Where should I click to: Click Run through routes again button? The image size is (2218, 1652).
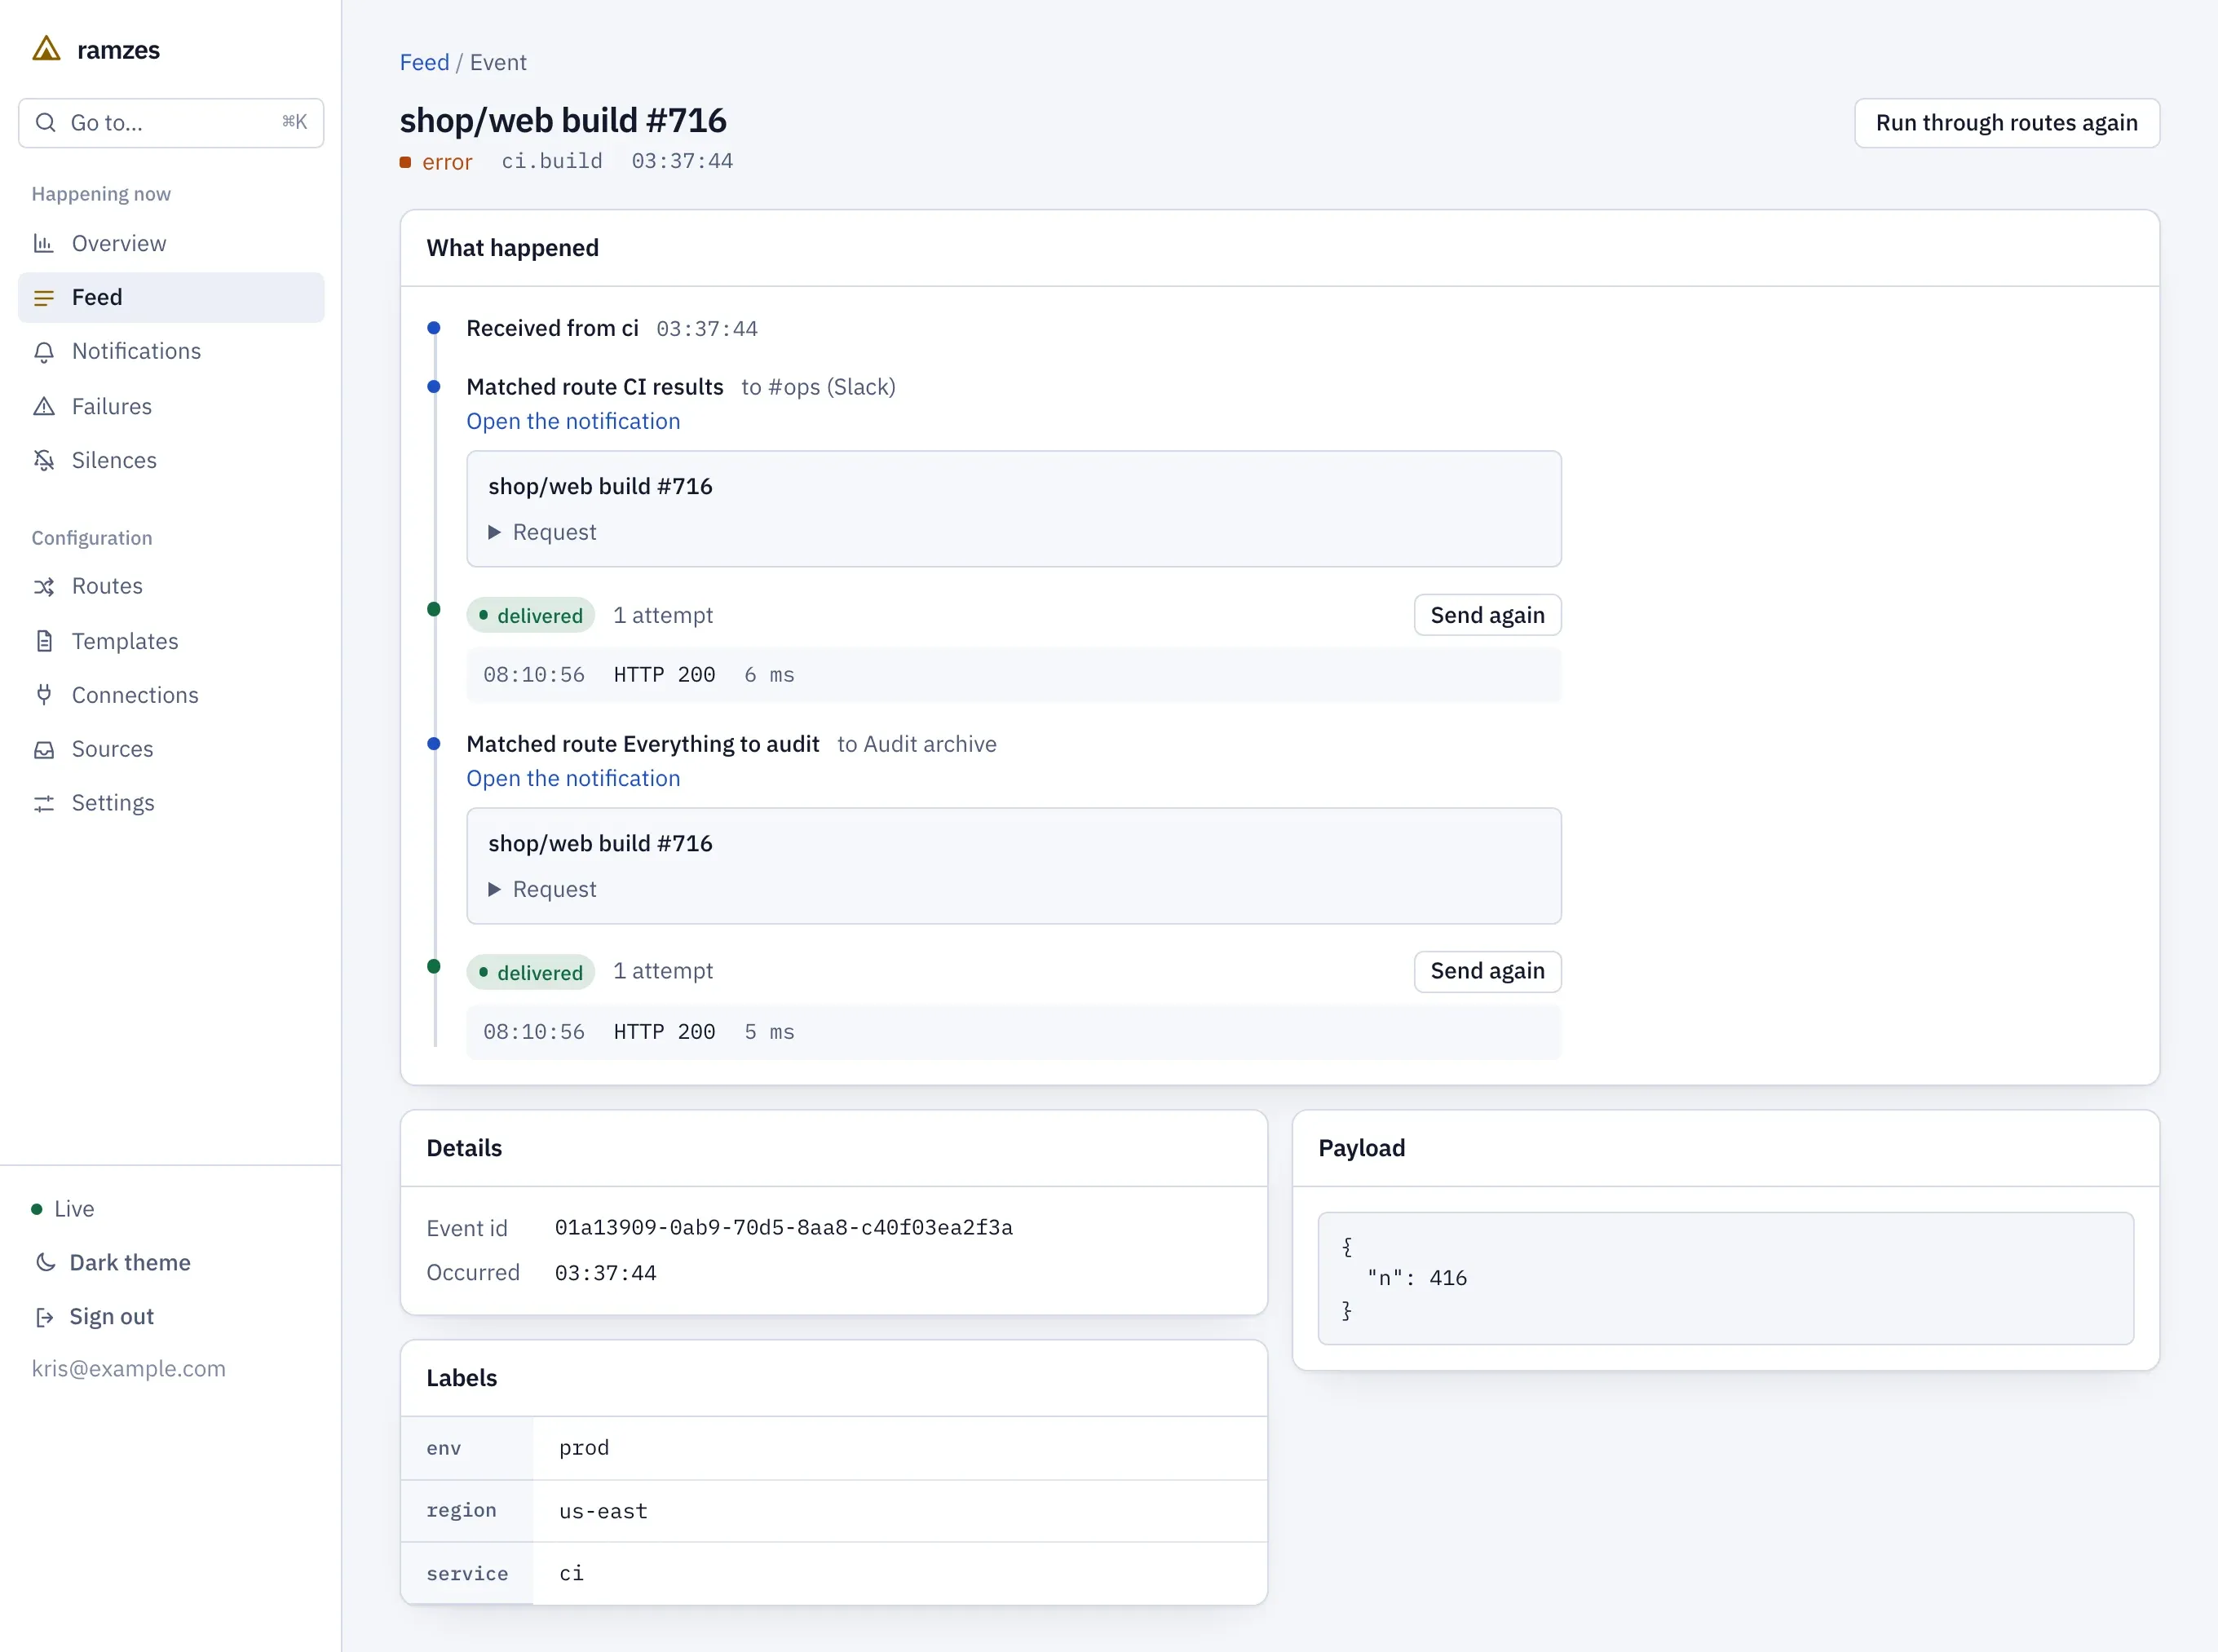click(2006, 123)
